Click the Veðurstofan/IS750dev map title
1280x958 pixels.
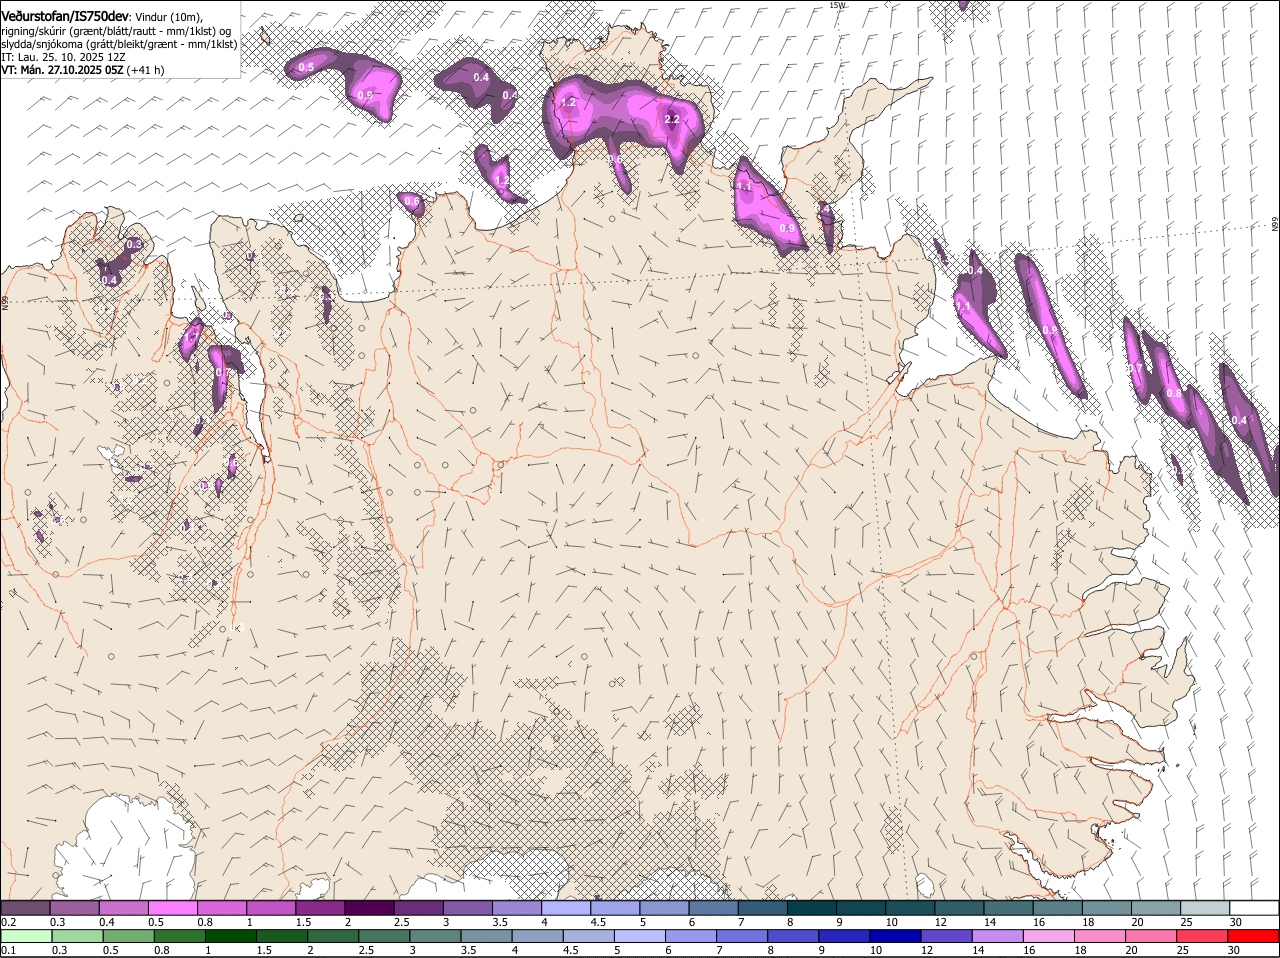[x=64, y=16]
